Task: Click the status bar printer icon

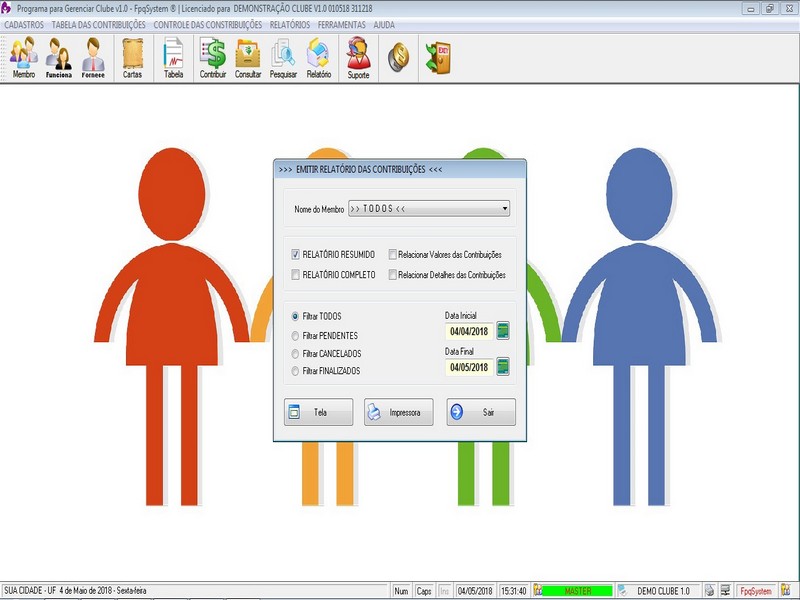Action: tap(710, 591)
